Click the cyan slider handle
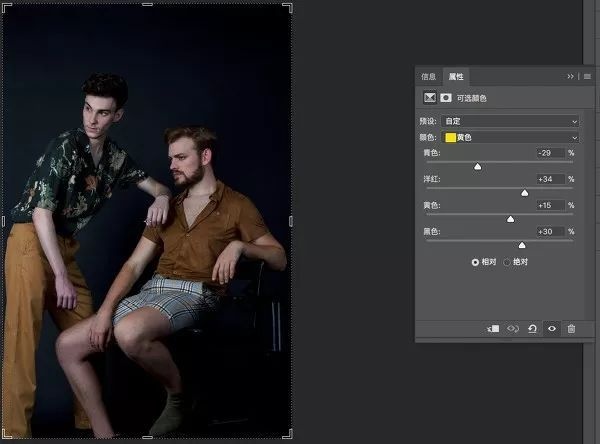The image size is (600, 444). tap(477, 166)
